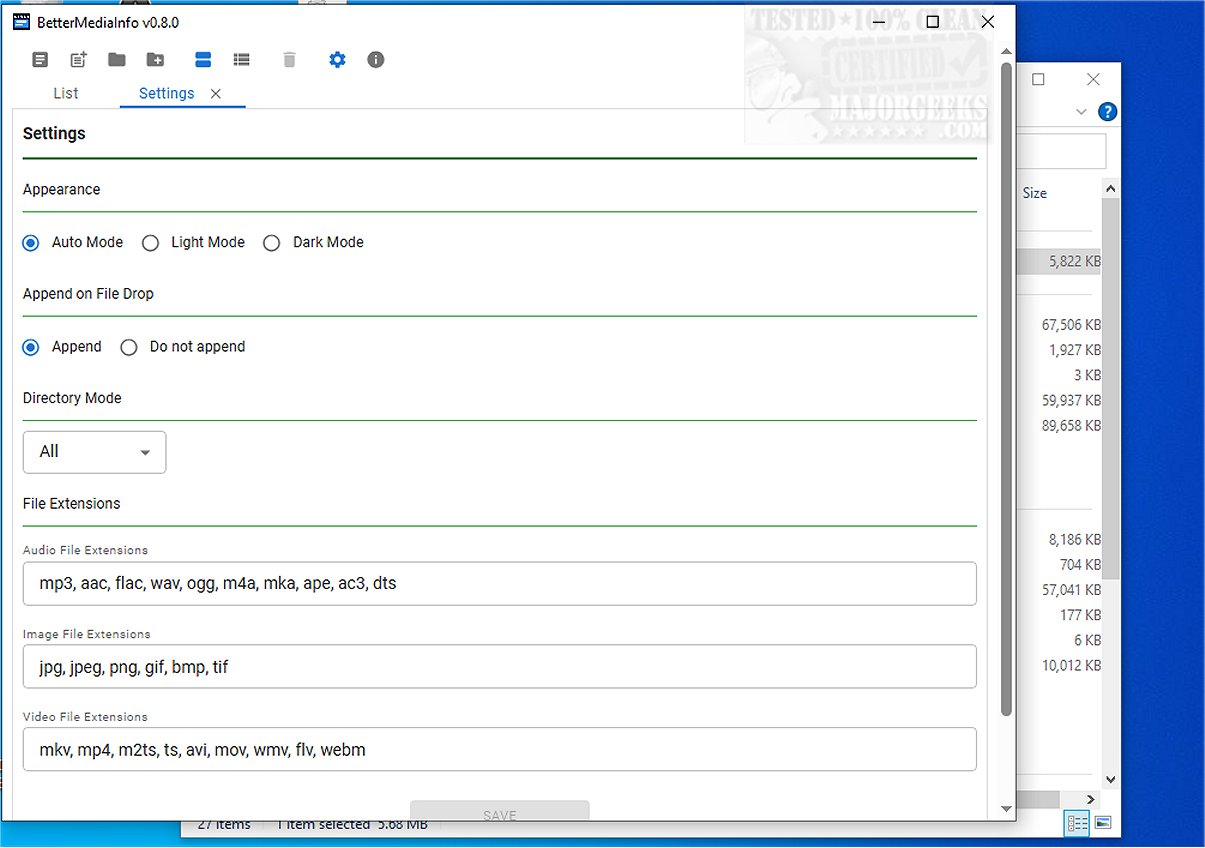Maximize the BetterMediaInfo window
Screen dimensions: 1205x848
932,22
